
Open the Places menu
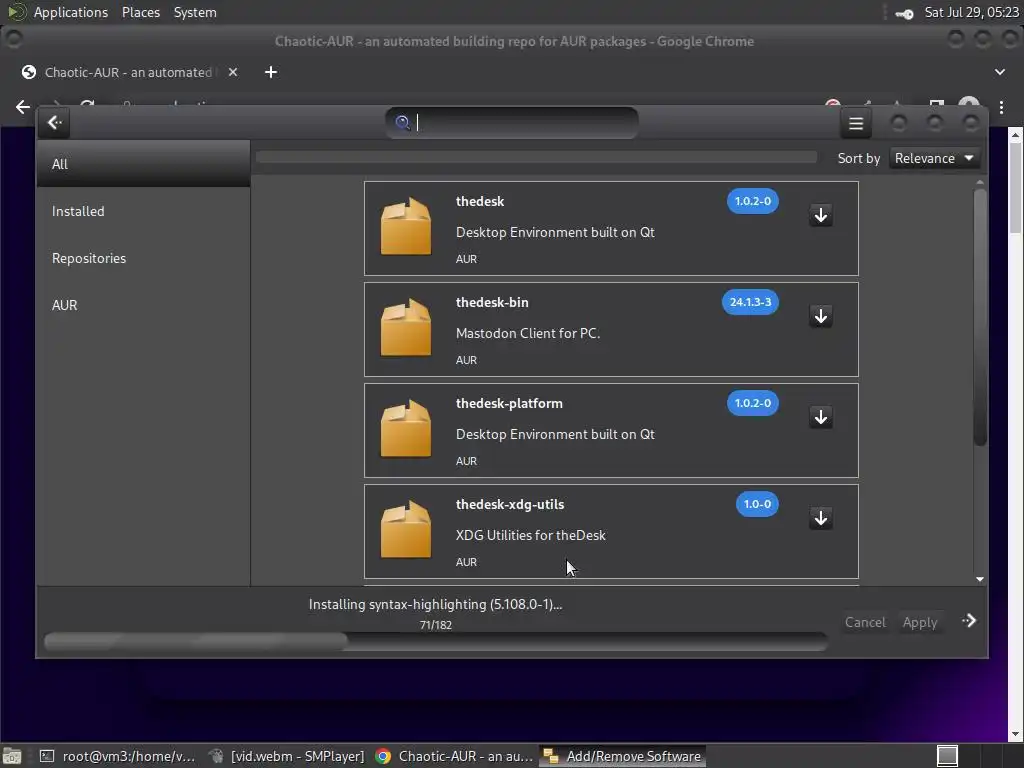pyautogui.click(x=140, y=12)
